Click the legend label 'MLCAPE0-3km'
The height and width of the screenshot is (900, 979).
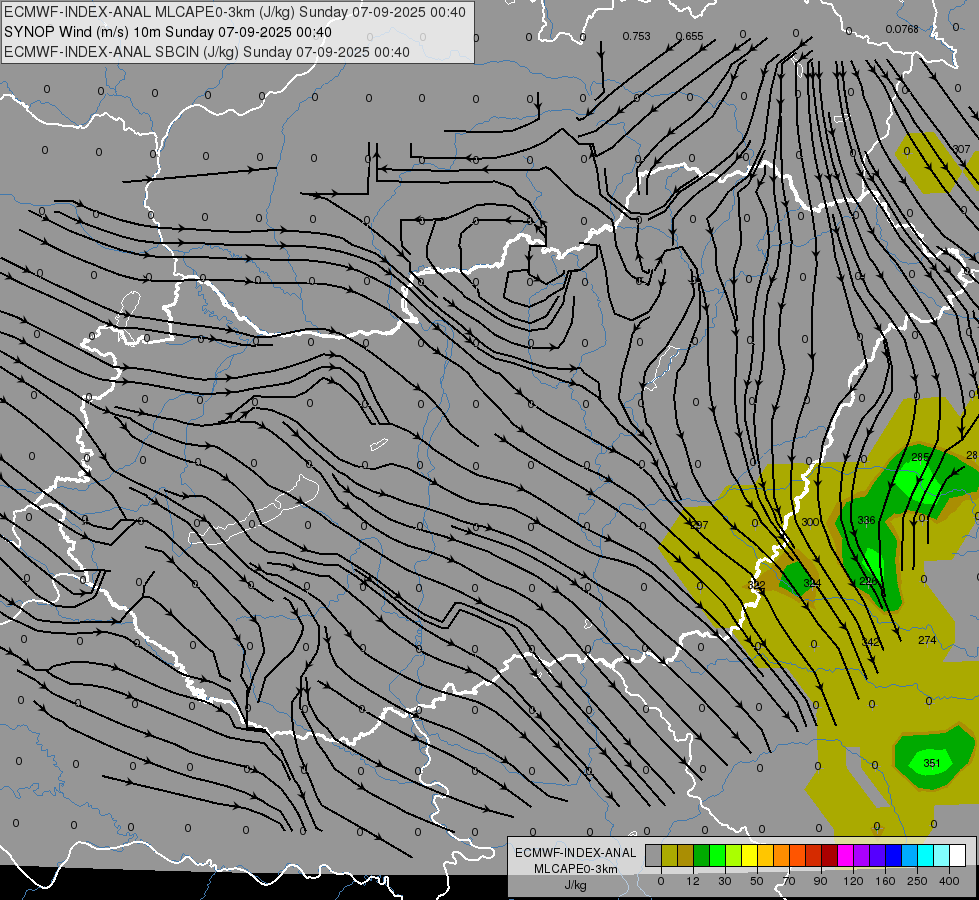pos(576,869)
